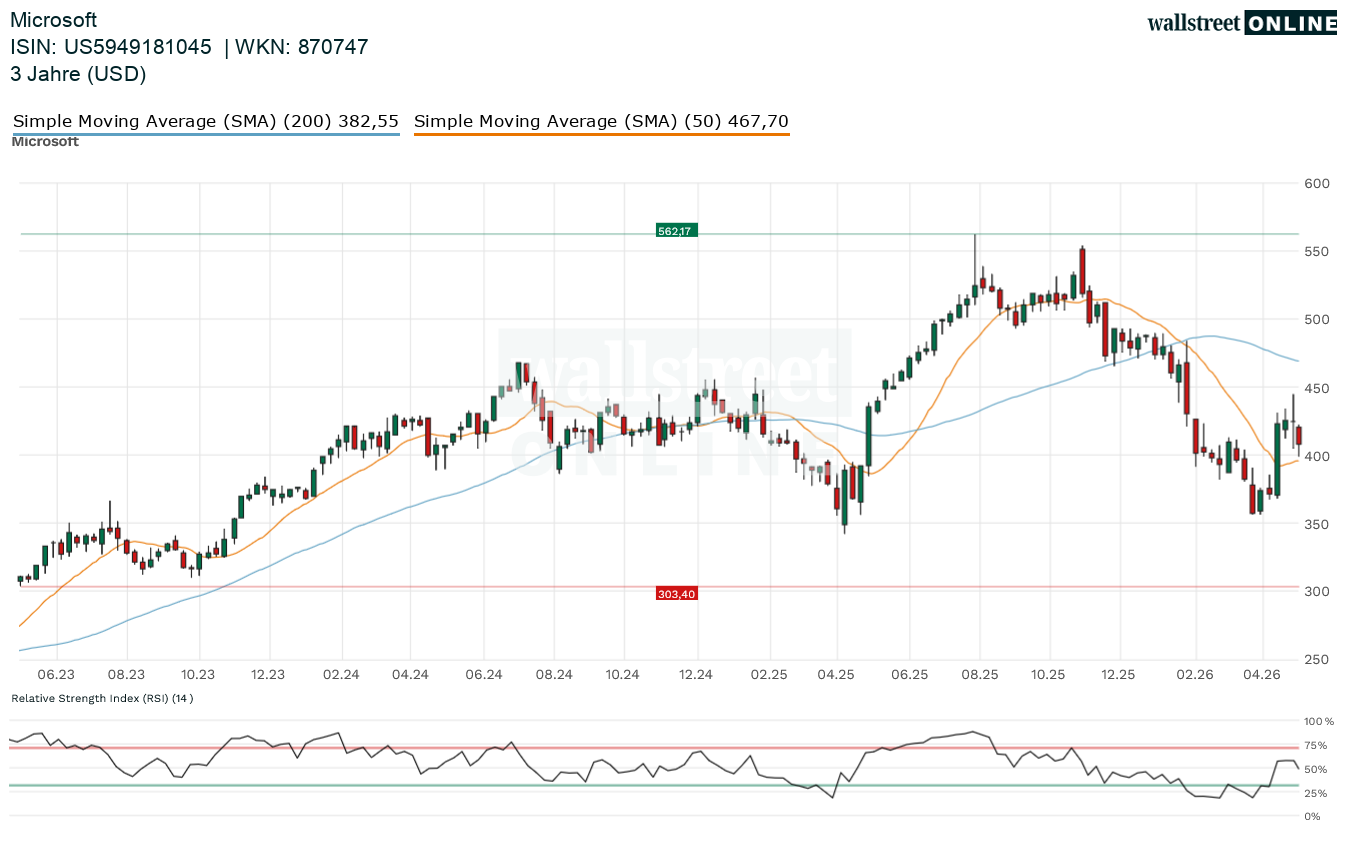This screenshot has width=1349, height=843.
Task: Click the 06.24 date on time axis
Action: [x=483, y=675]
